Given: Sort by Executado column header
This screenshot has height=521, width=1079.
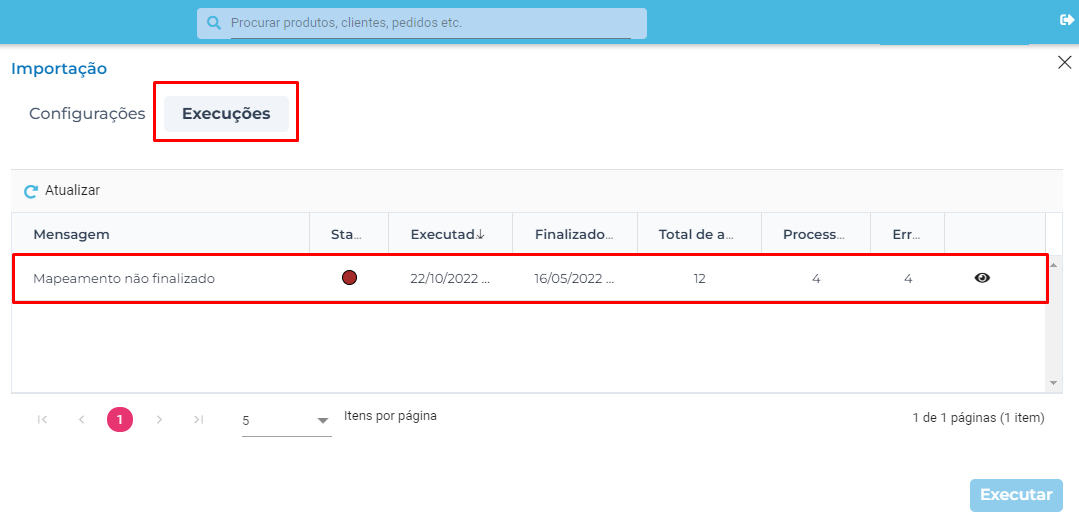Looking at the screenshot, I should click(x=448, y=234).
